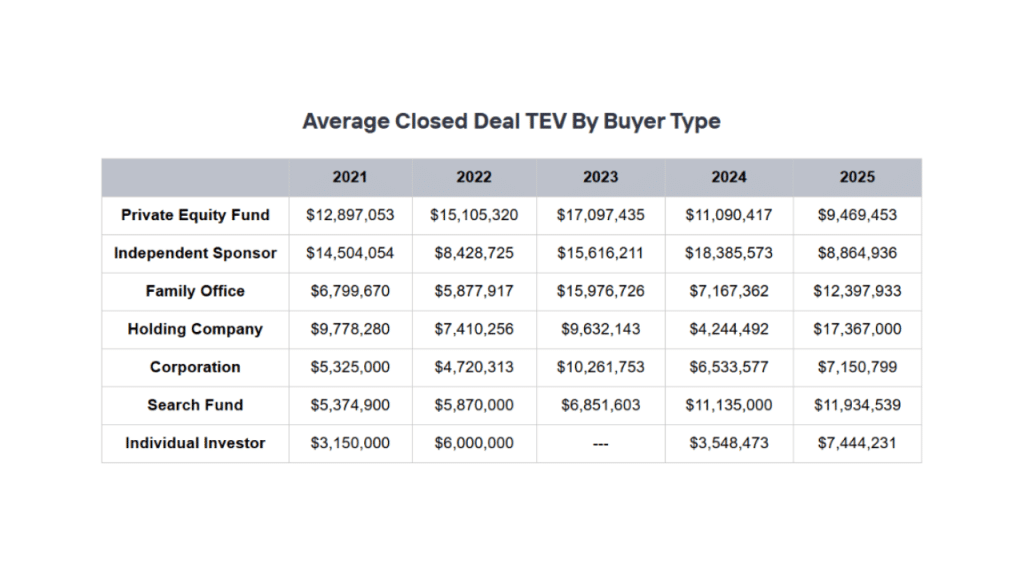1024x576 pixels.
Task: Select the $11,135,000 Search Fund cell
Action: pos(729,405)
